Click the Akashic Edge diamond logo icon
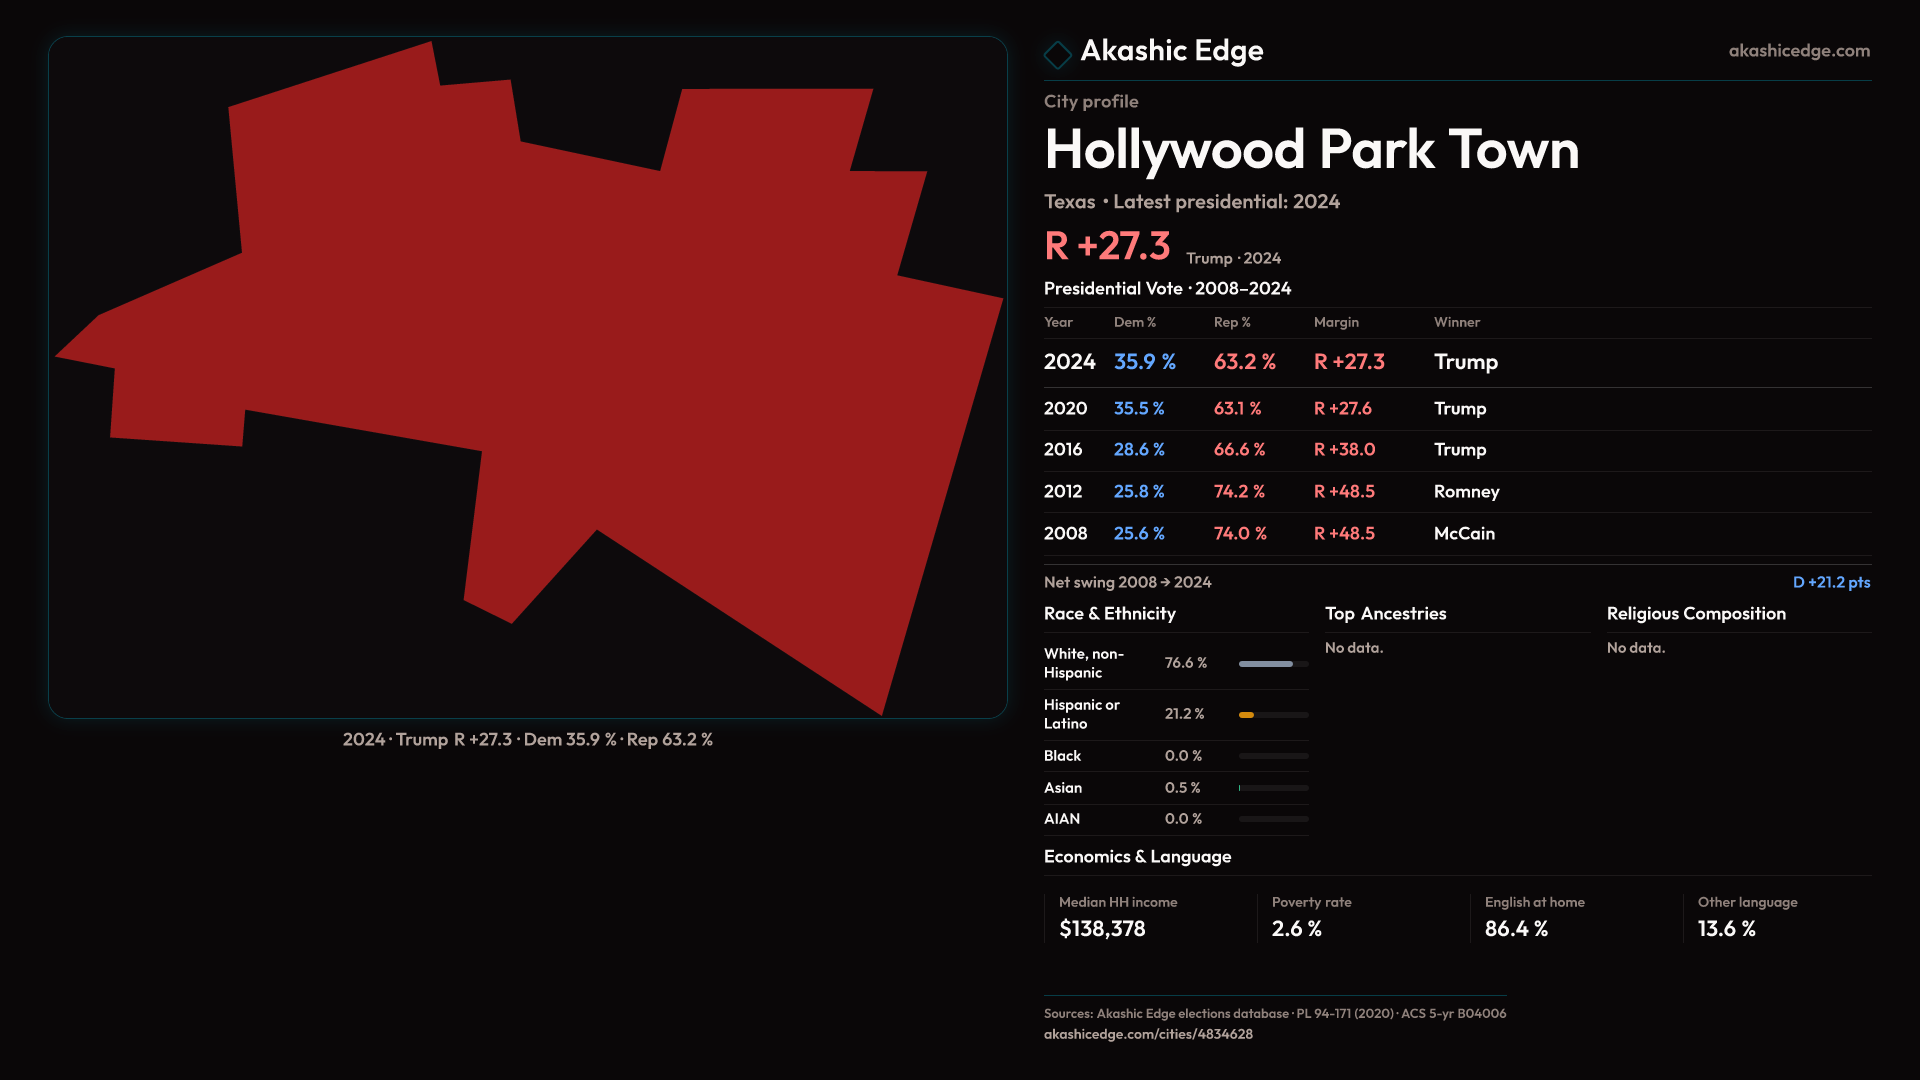Screen dimensions: 1920x1080 point(1057,54)
